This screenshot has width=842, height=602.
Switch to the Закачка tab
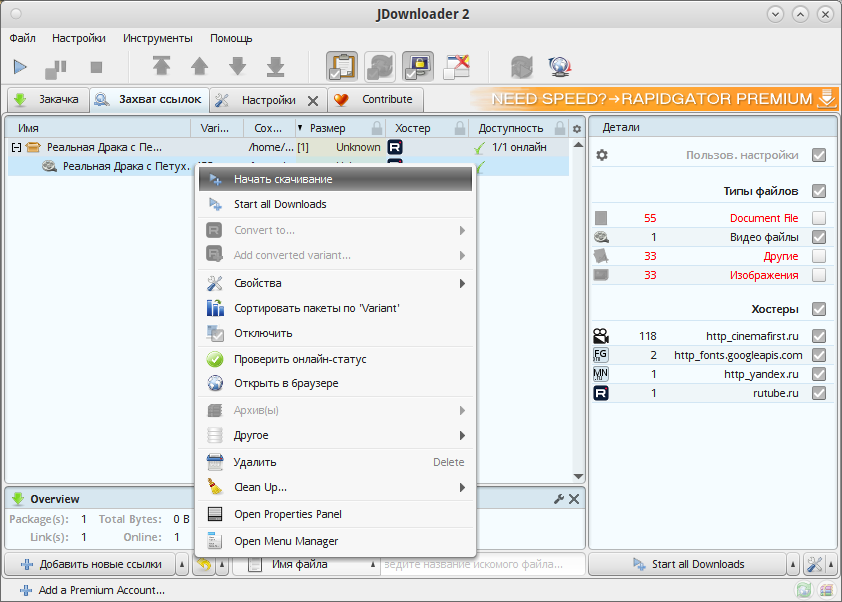tap(48, 99)
